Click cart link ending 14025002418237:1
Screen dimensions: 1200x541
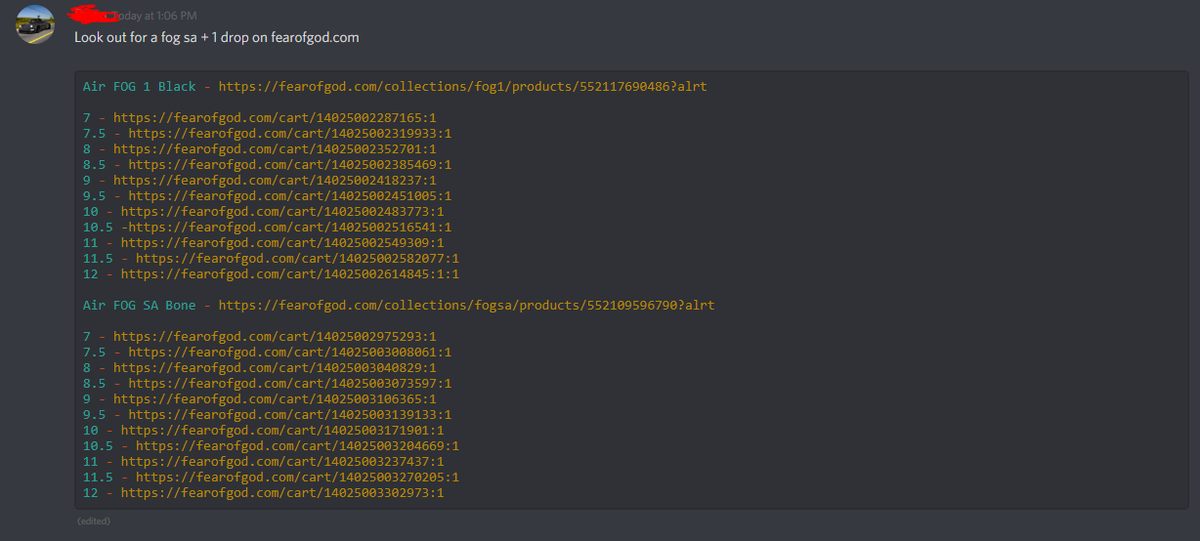[275, 181]
